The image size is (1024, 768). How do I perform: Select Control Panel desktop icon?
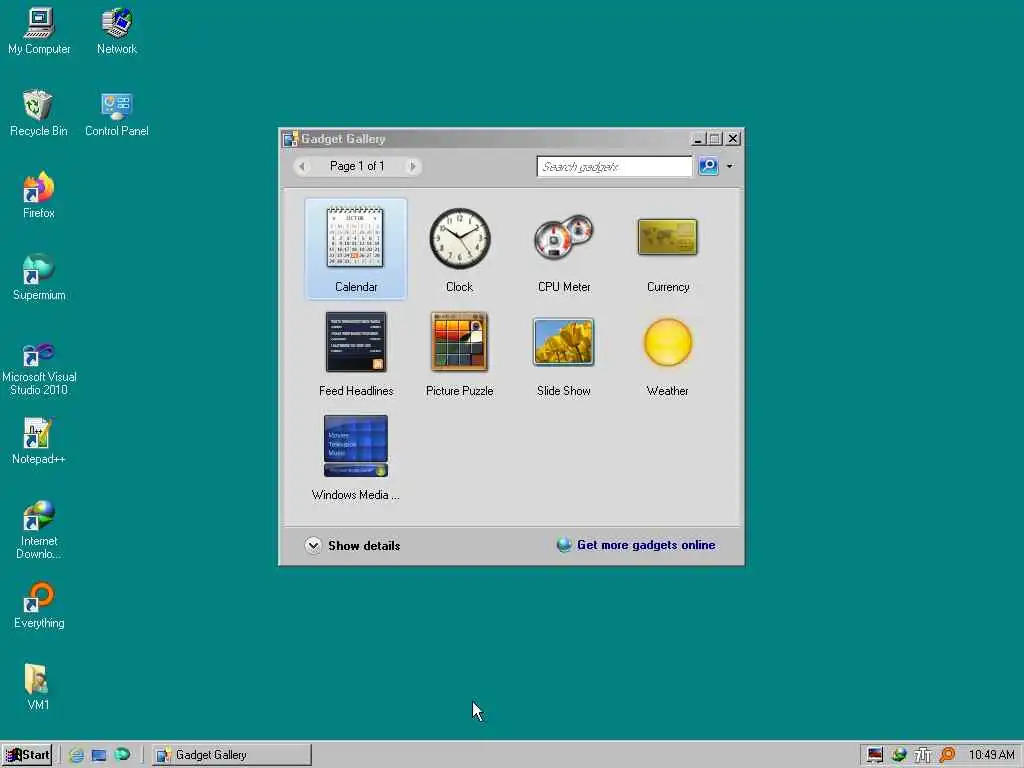coord(117,113)
